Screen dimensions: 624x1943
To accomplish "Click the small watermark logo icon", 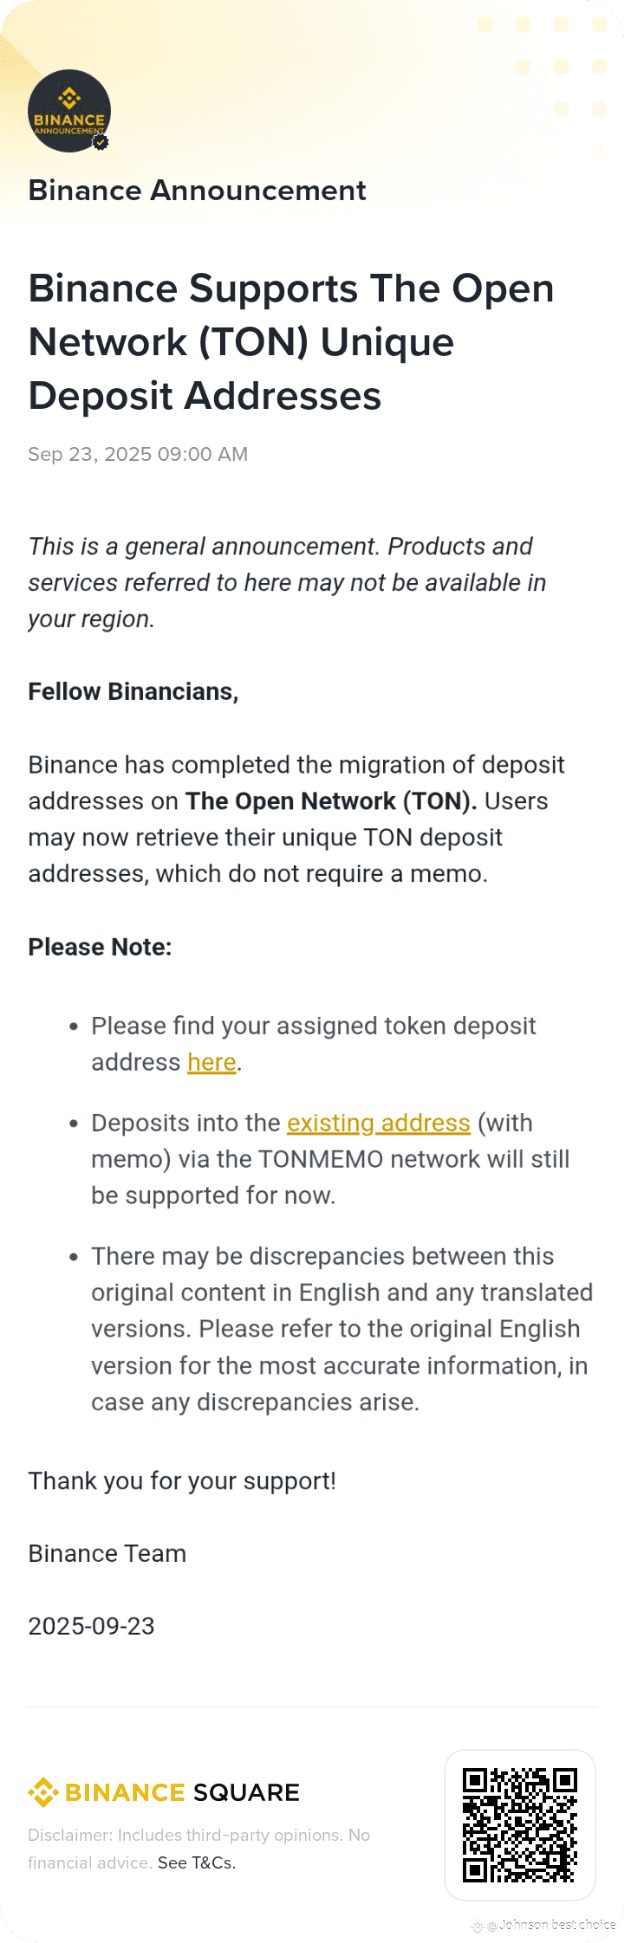I will 478,1926.
